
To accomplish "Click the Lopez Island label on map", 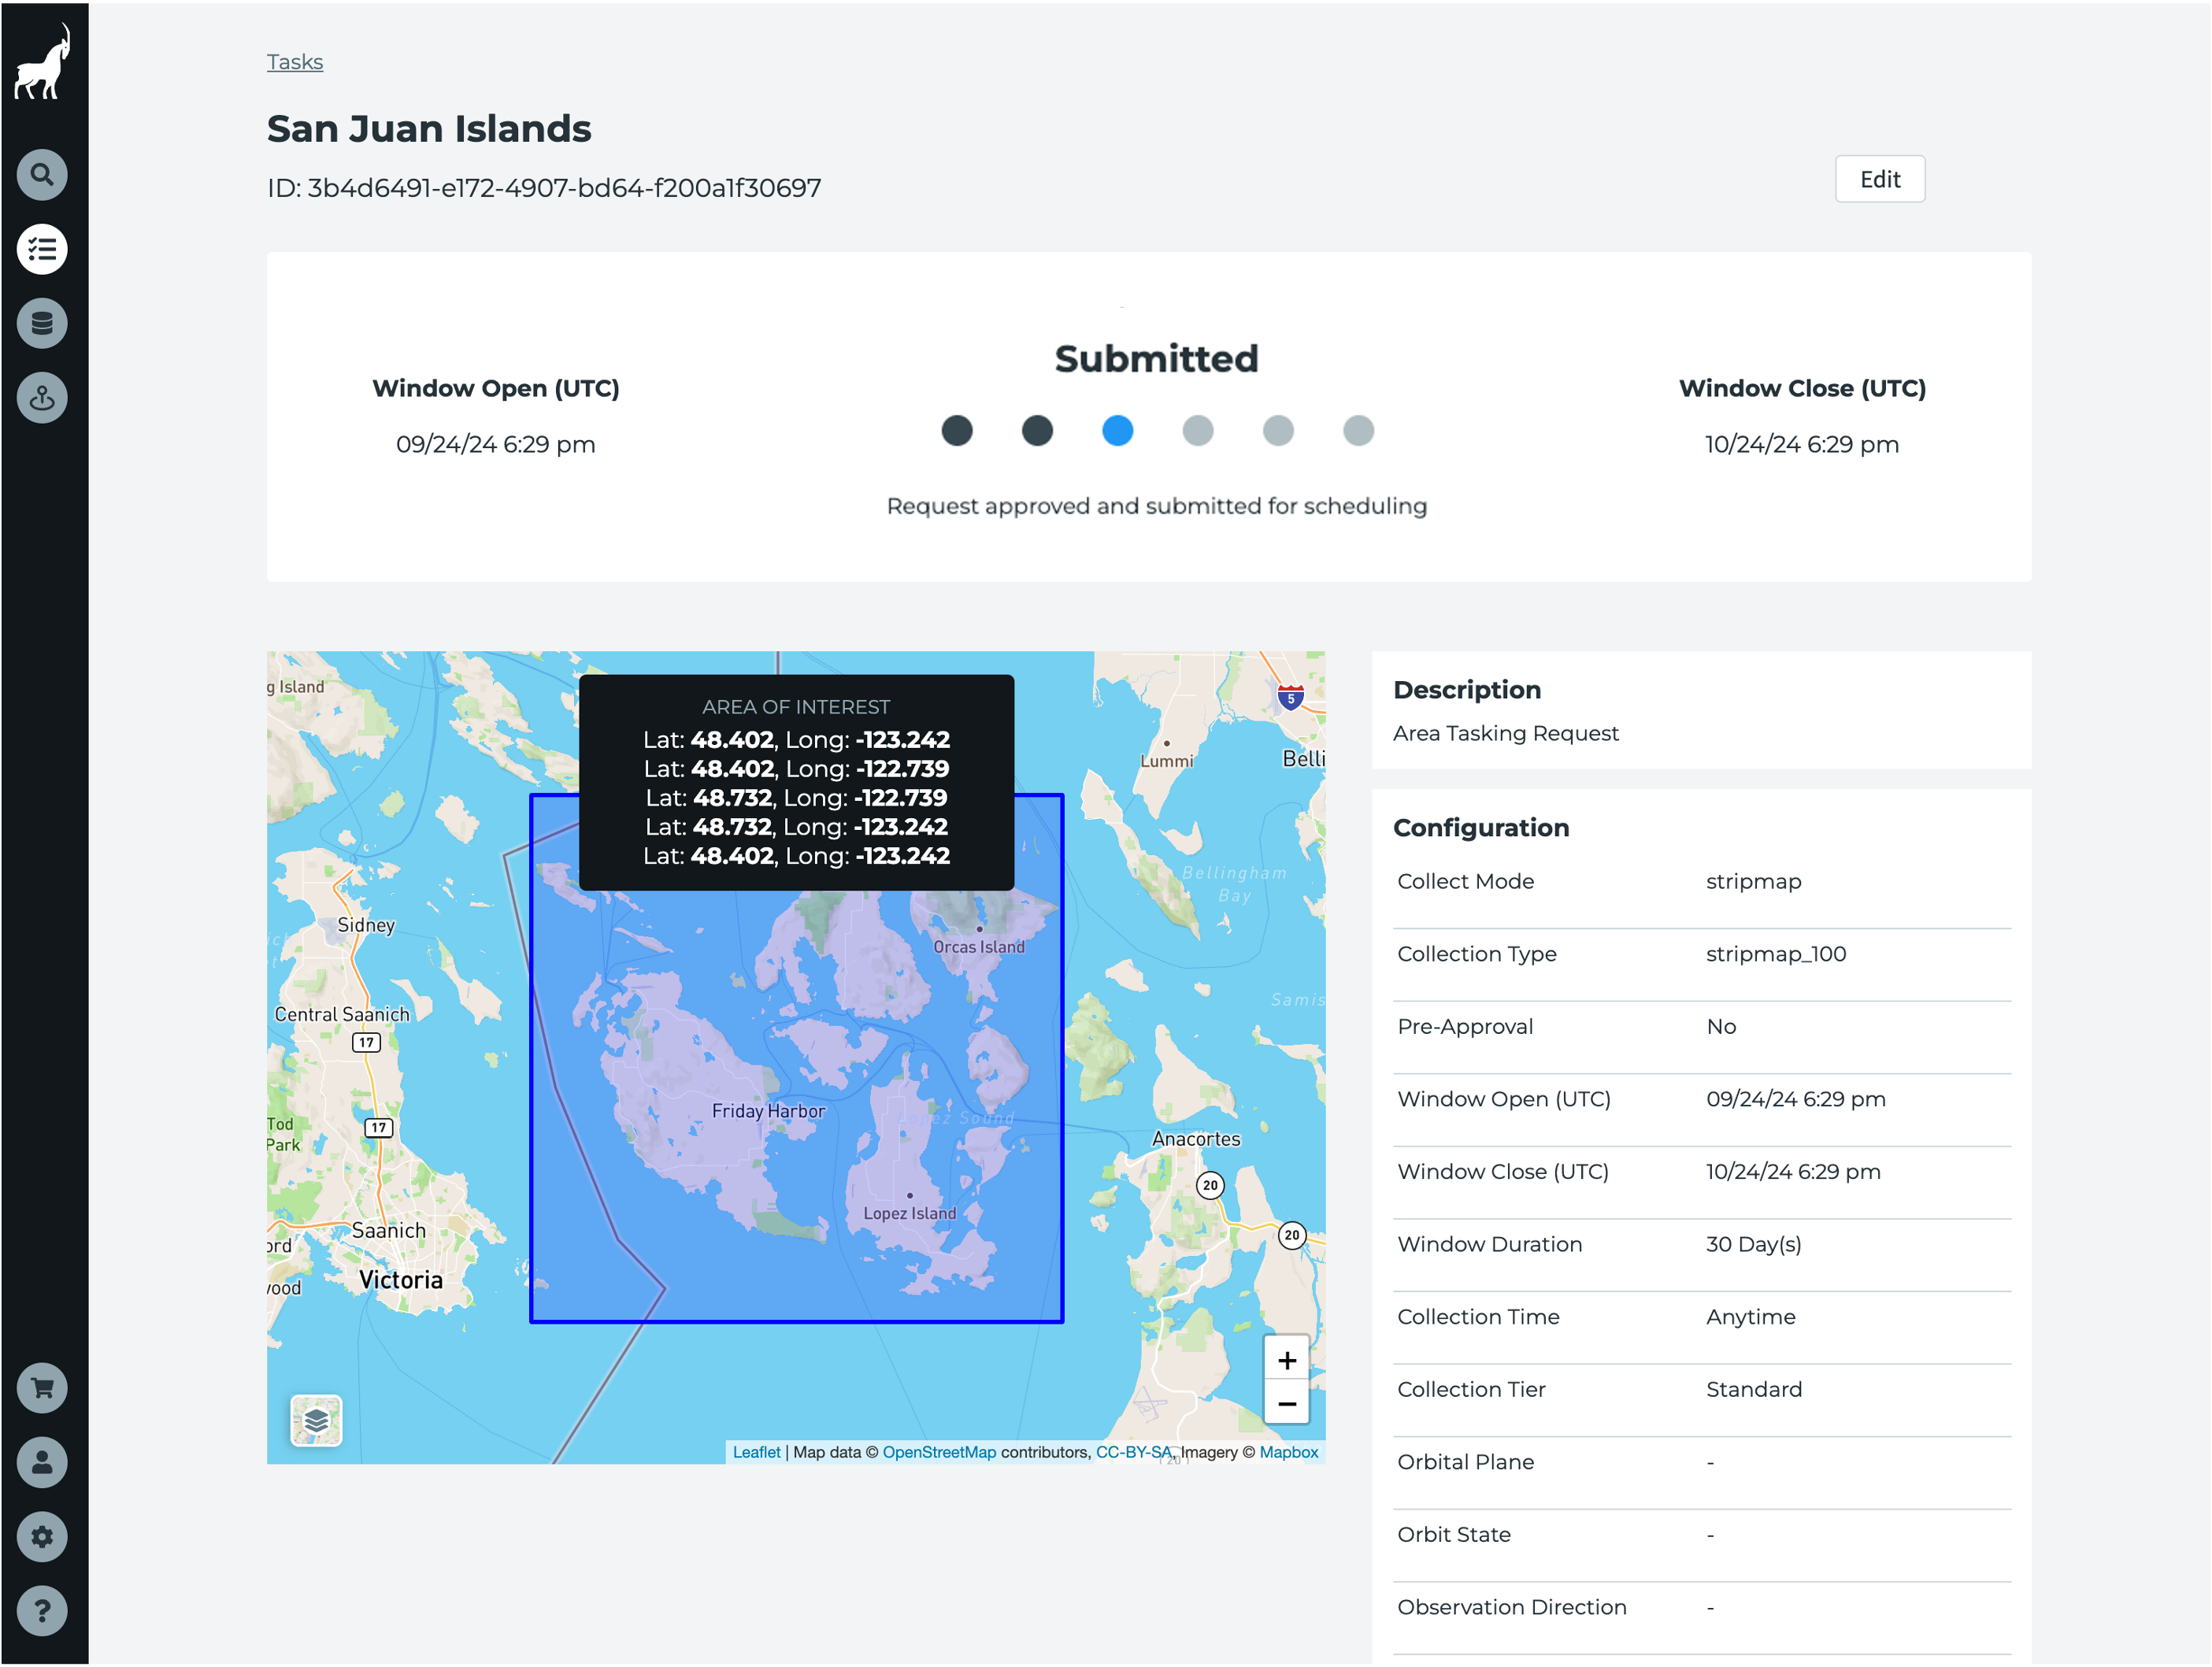I will 910,1214.
